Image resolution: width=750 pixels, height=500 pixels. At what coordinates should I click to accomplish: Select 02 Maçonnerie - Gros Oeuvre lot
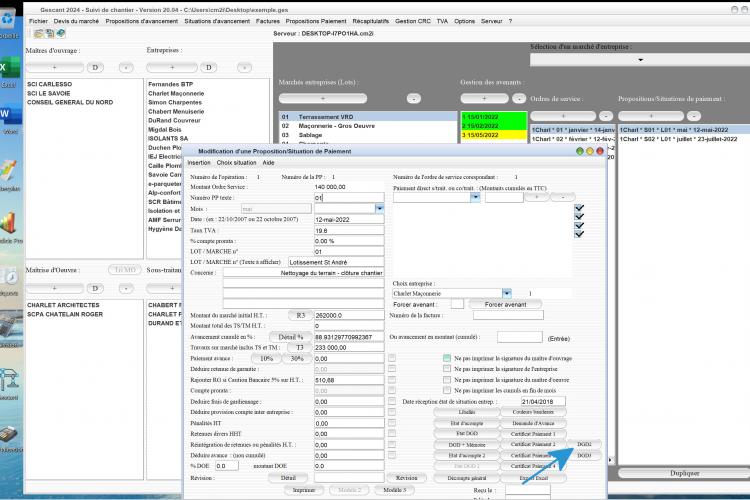(x=367, y=126)
